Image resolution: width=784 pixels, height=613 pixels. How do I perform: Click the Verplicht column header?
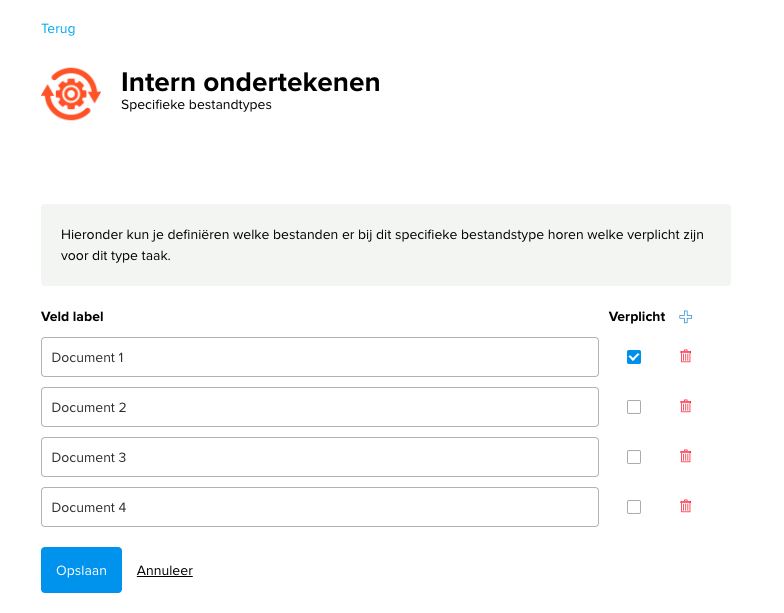(637, 316)
